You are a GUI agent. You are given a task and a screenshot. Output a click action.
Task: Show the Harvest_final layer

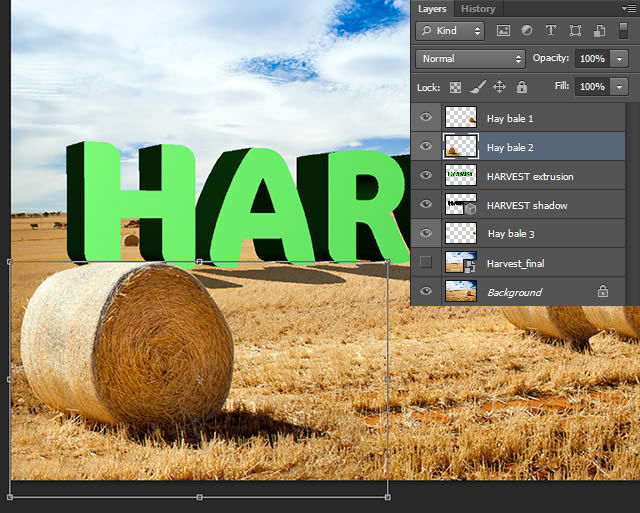[x=426, y=262]
